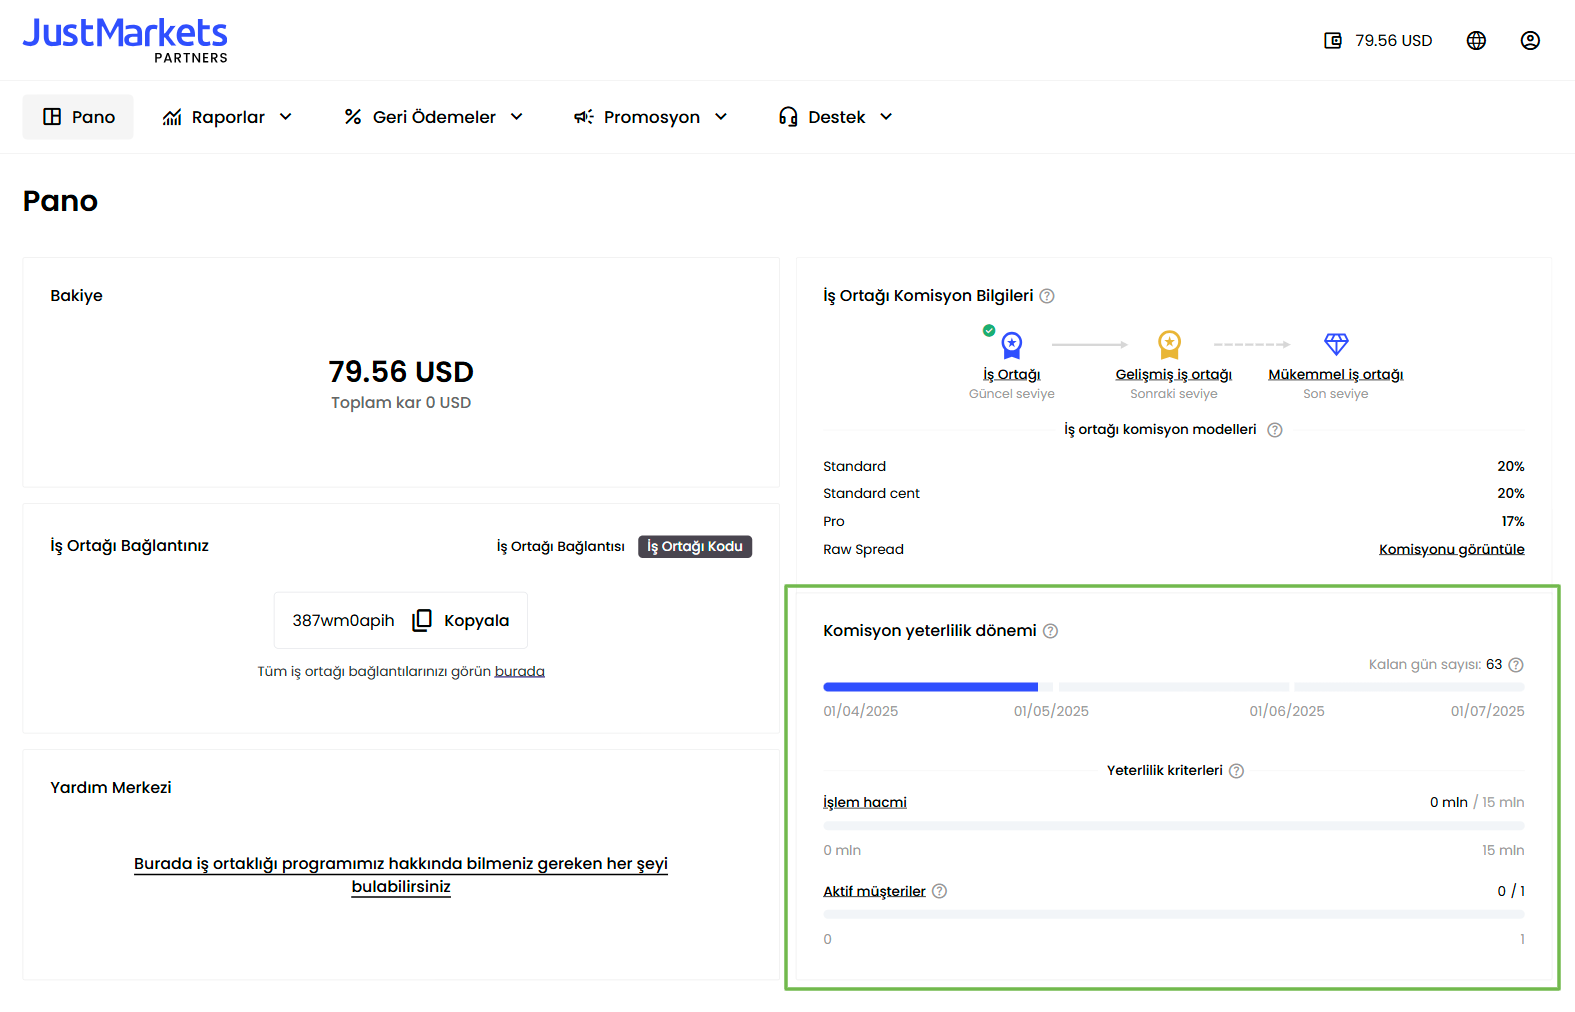Click the Geri Ödemeler percent icon
This screenshot has width=1575, height=1012.
pyautogui.click(x=352, y=117)
